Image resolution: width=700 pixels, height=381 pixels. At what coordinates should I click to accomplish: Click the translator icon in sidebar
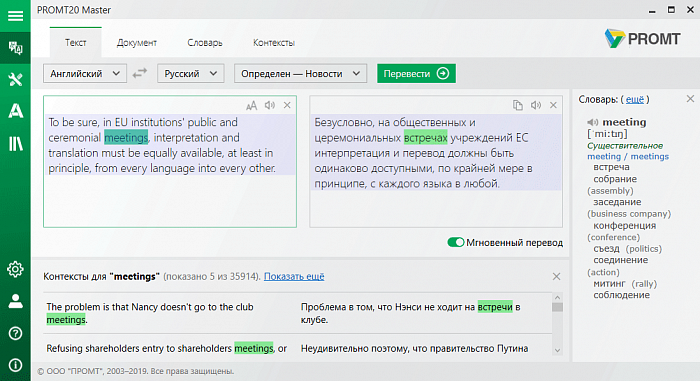[x=15, y=48]
